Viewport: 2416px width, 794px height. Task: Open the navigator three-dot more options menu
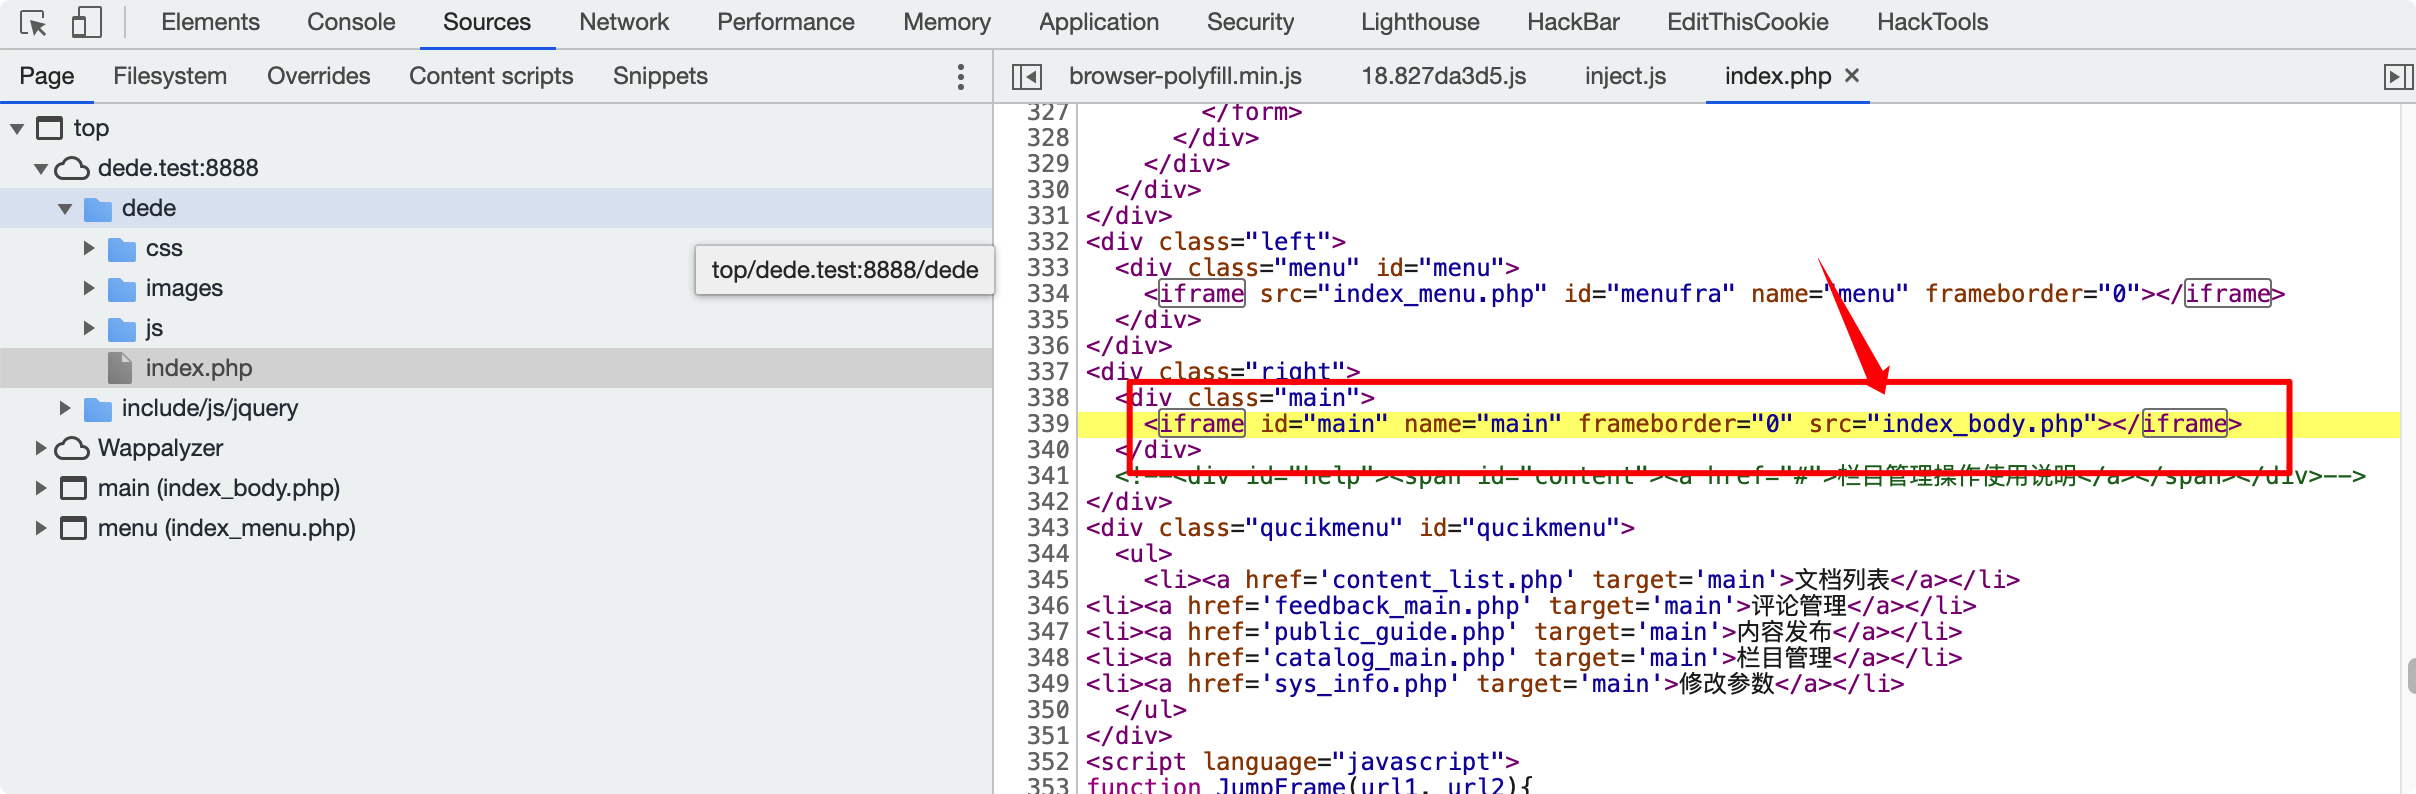pyautogui.click(x=960, y=77)
